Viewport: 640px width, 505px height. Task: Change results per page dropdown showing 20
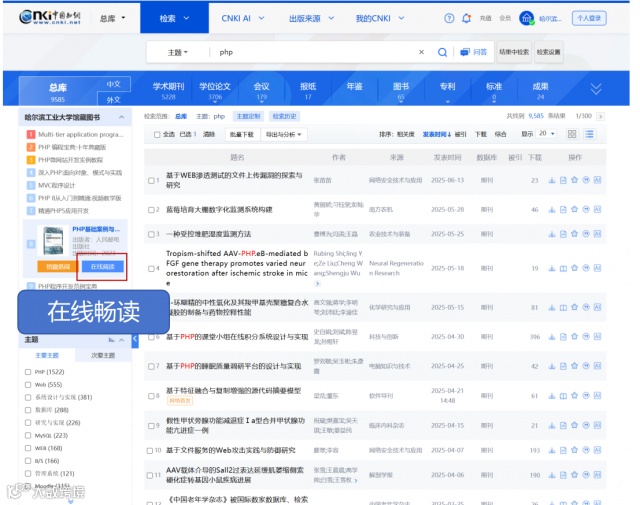point(547,133)
